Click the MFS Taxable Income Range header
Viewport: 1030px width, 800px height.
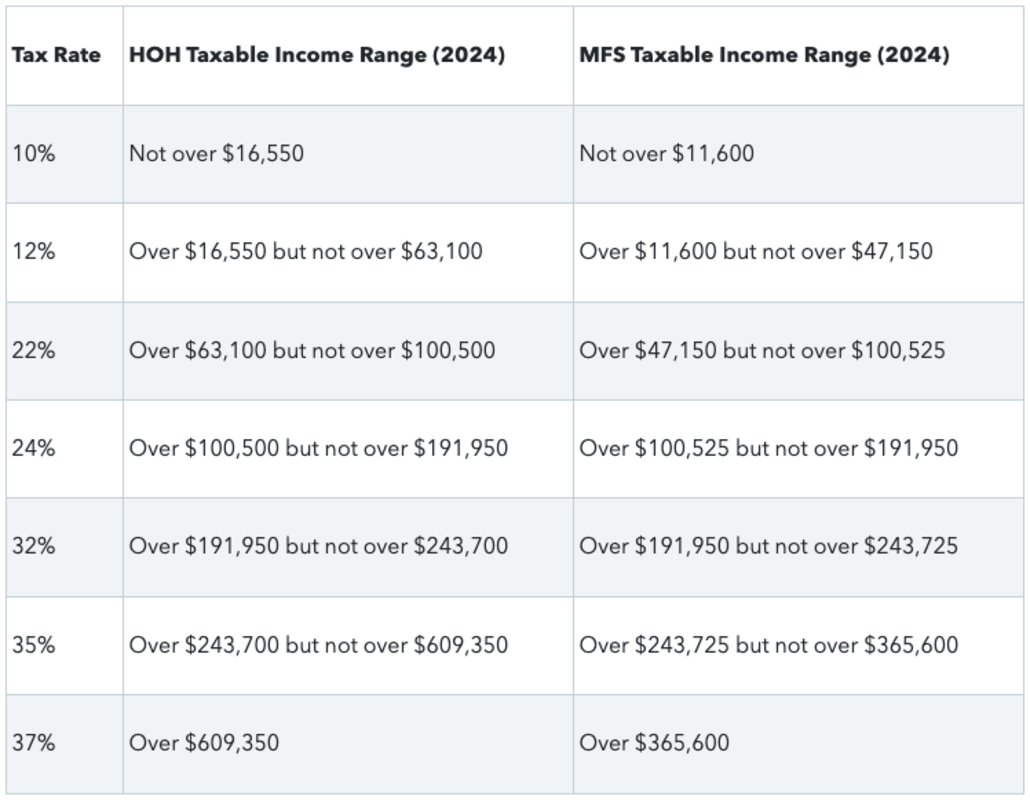point(764,55)
